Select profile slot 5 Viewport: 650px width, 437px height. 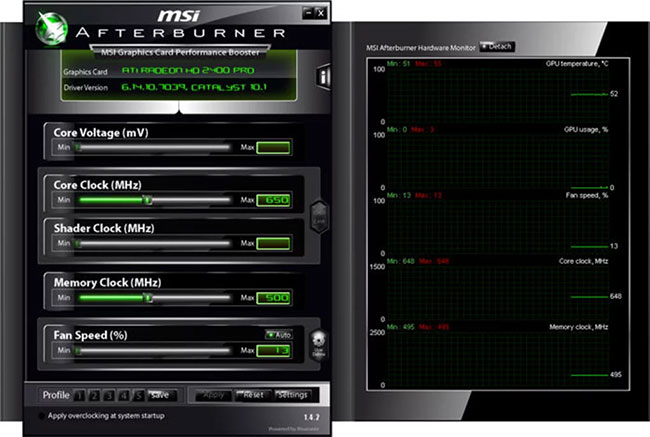tap(138, 396)
